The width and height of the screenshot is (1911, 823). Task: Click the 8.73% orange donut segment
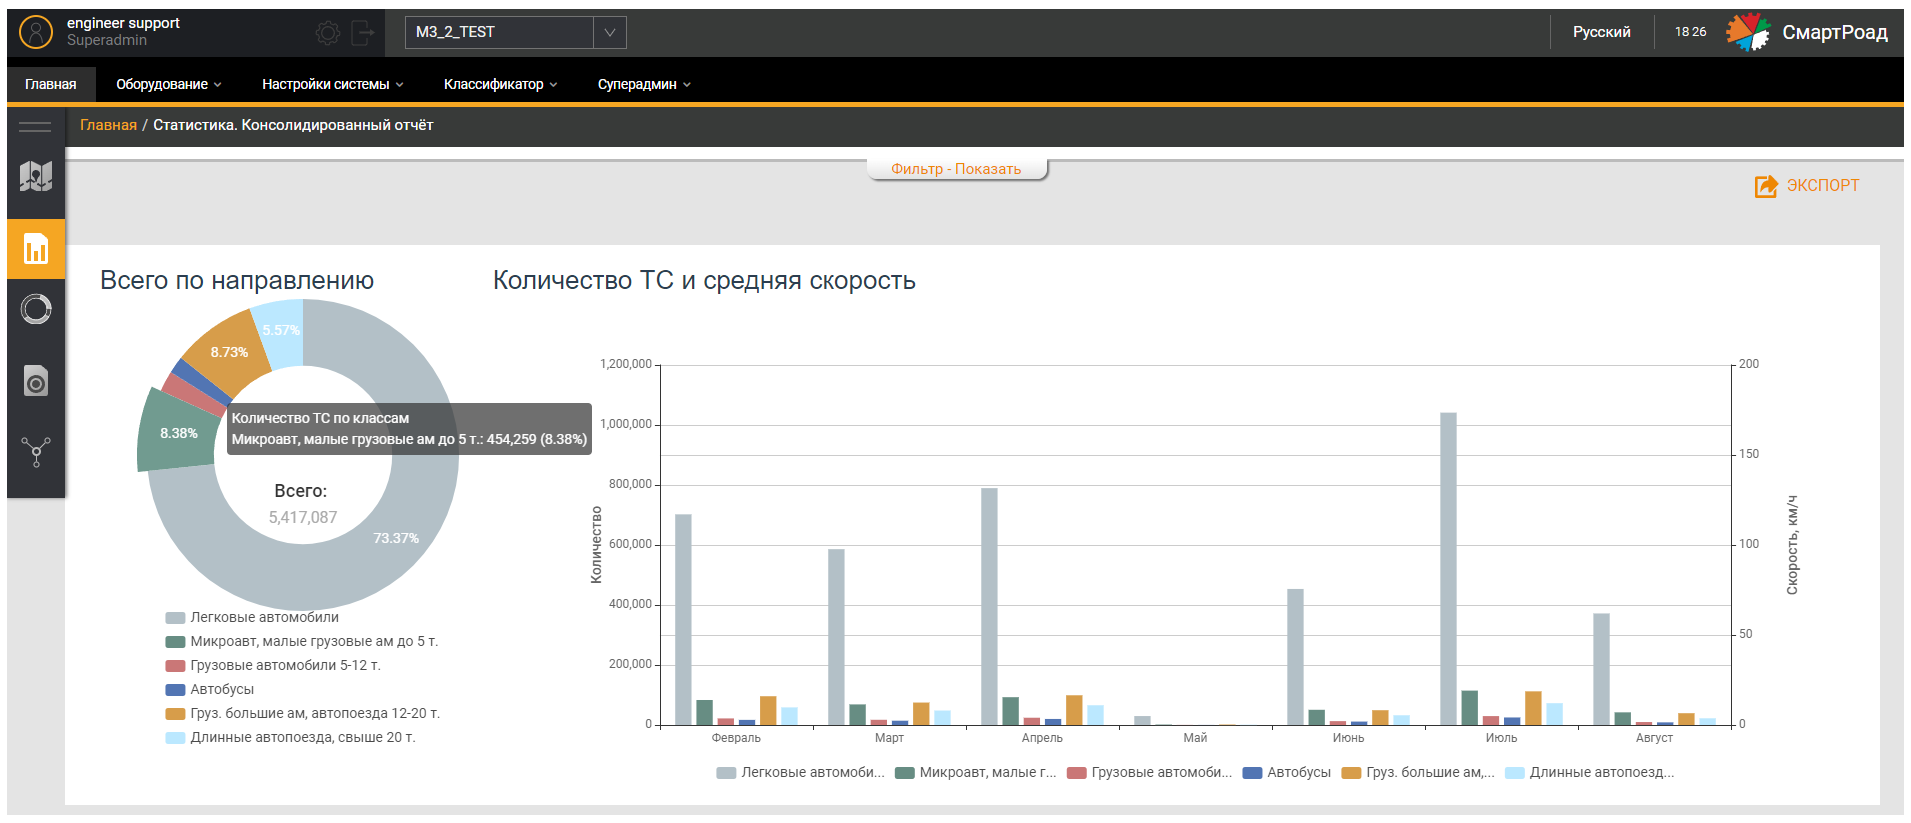228,353
